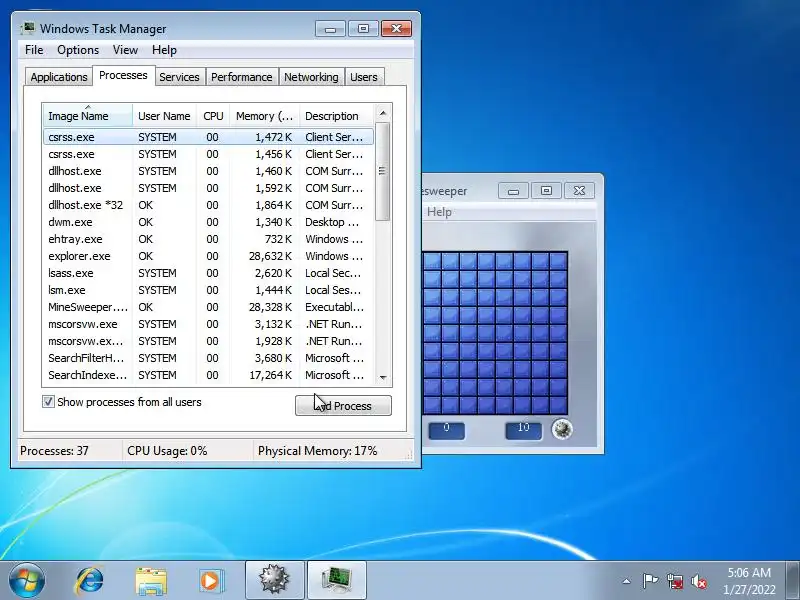The width and height of the screenshot is (800, 600).
Task: Select the Processes tab
Action: [123, 76]
